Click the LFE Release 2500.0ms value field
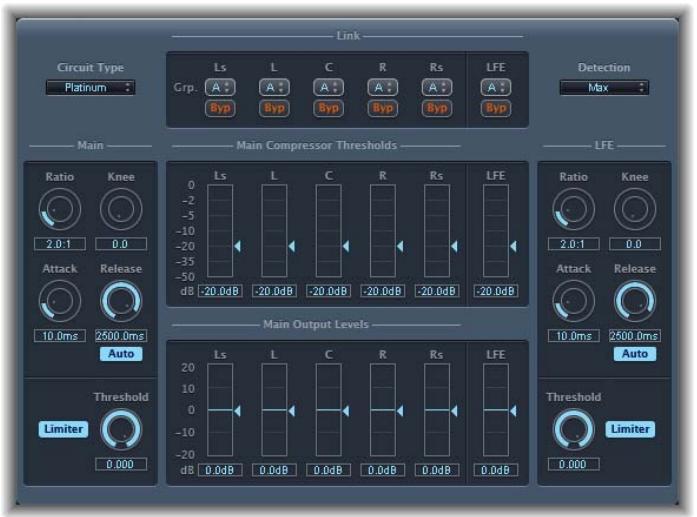697x517 pixels. click(x=635, y=336)
